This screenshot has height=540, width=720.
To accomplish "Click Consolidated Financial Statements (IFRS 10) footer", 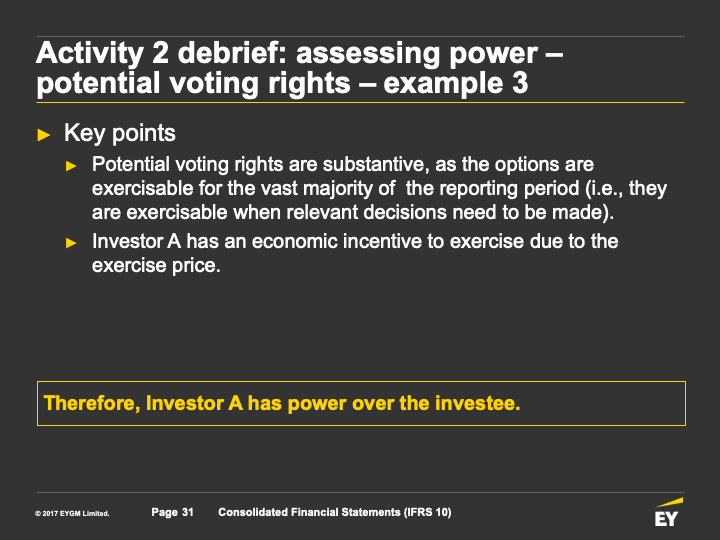I will coord(335,512).
